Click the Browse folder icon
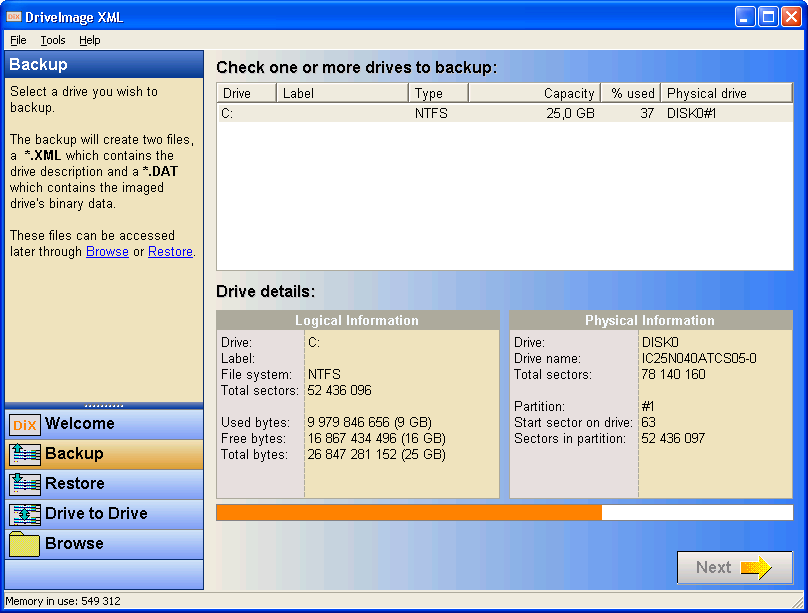This screenshot has height=613, width=808. 24,544
